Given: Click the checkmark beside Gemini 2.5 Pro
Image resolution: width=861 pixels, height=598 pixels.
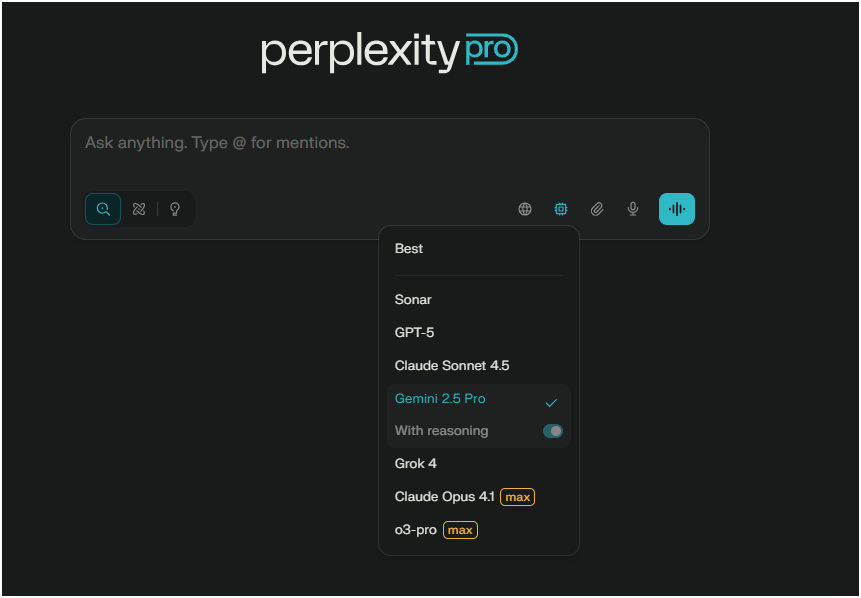Looking at the screenshot, I should click(551, 402).
